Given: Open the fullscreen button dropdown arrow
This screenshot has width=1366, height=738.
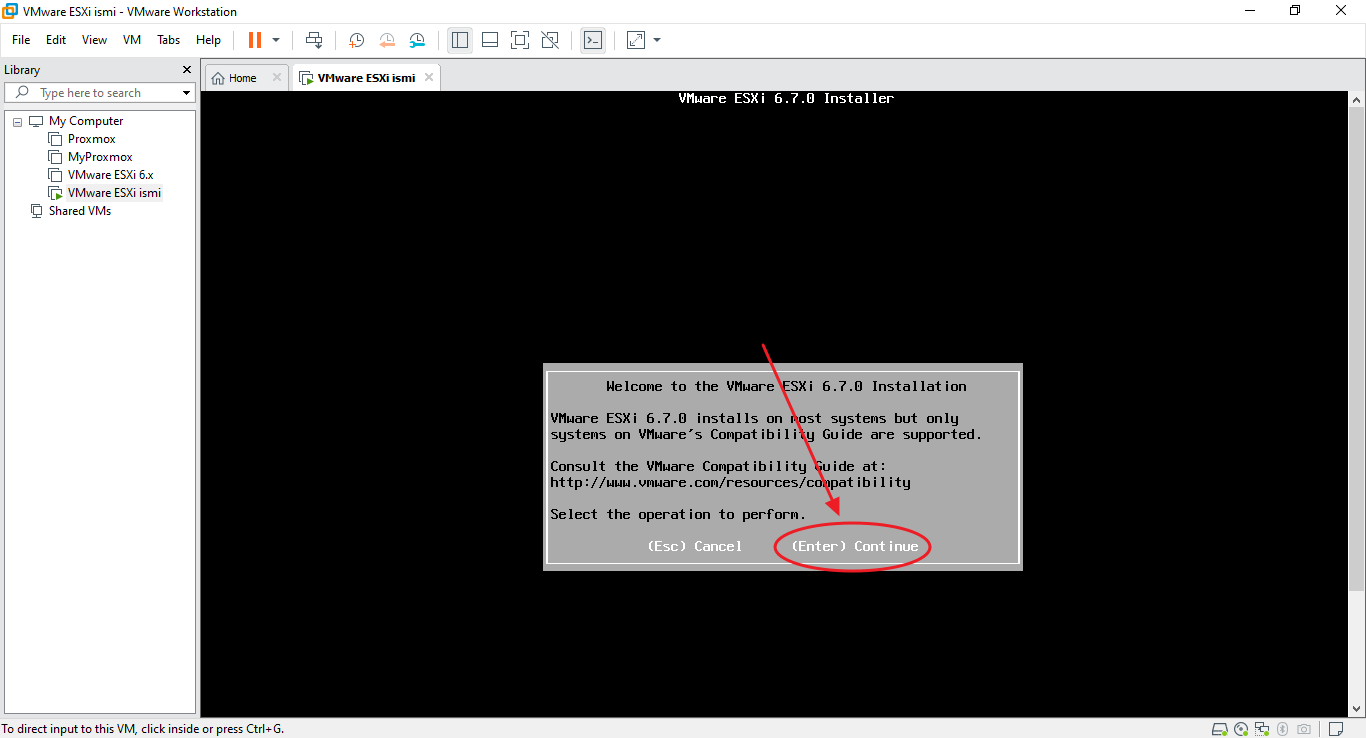Looking at the screenshot, I should click(656, 40).
